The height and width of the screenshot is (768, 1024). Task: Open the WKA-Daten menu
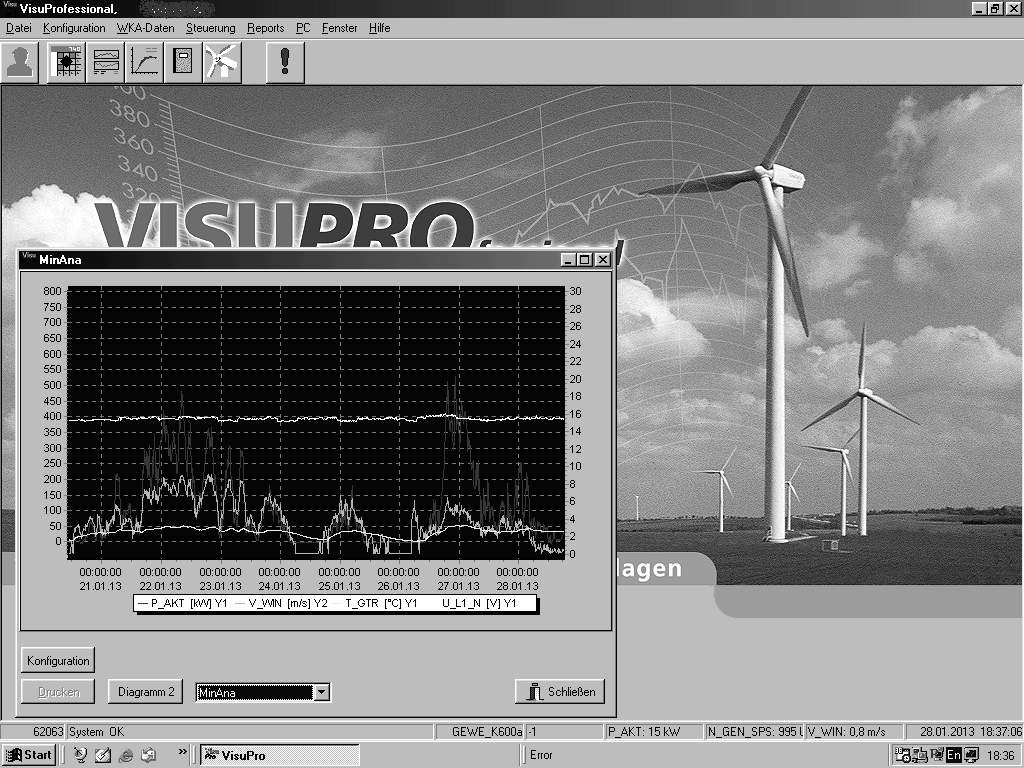tap(146, 28)
